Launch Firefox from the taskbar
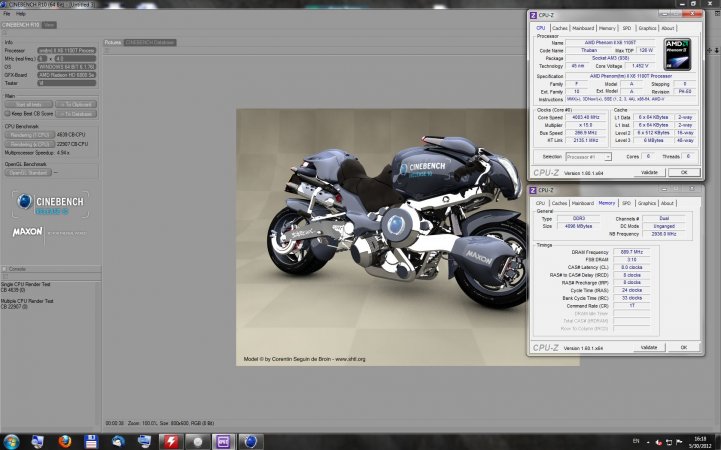 [65, 442]
